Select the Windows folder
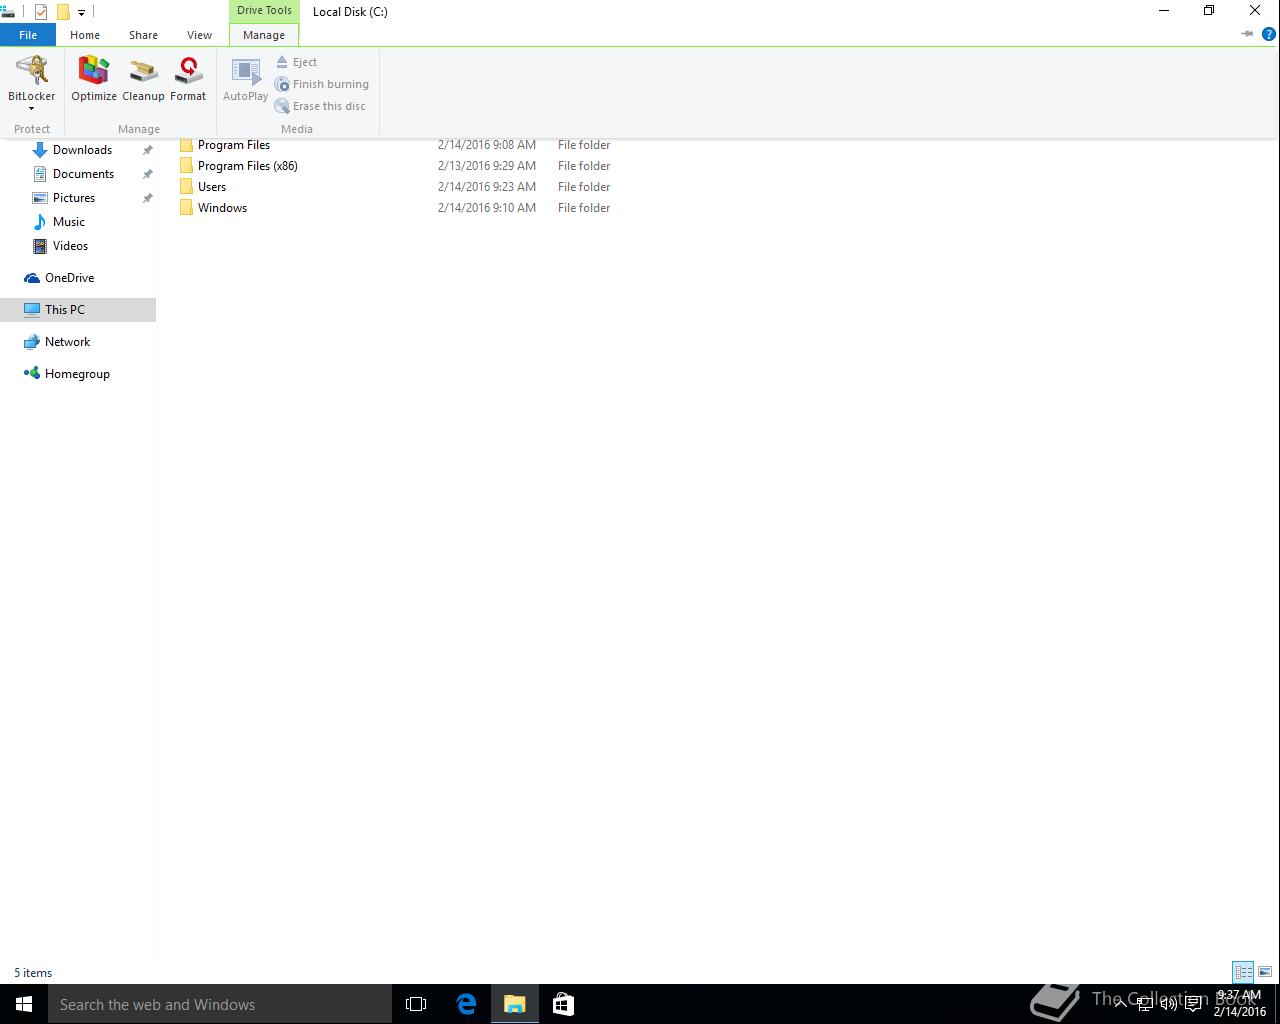This screenshot has height=1024, width=1280. (x=222, y=208)
